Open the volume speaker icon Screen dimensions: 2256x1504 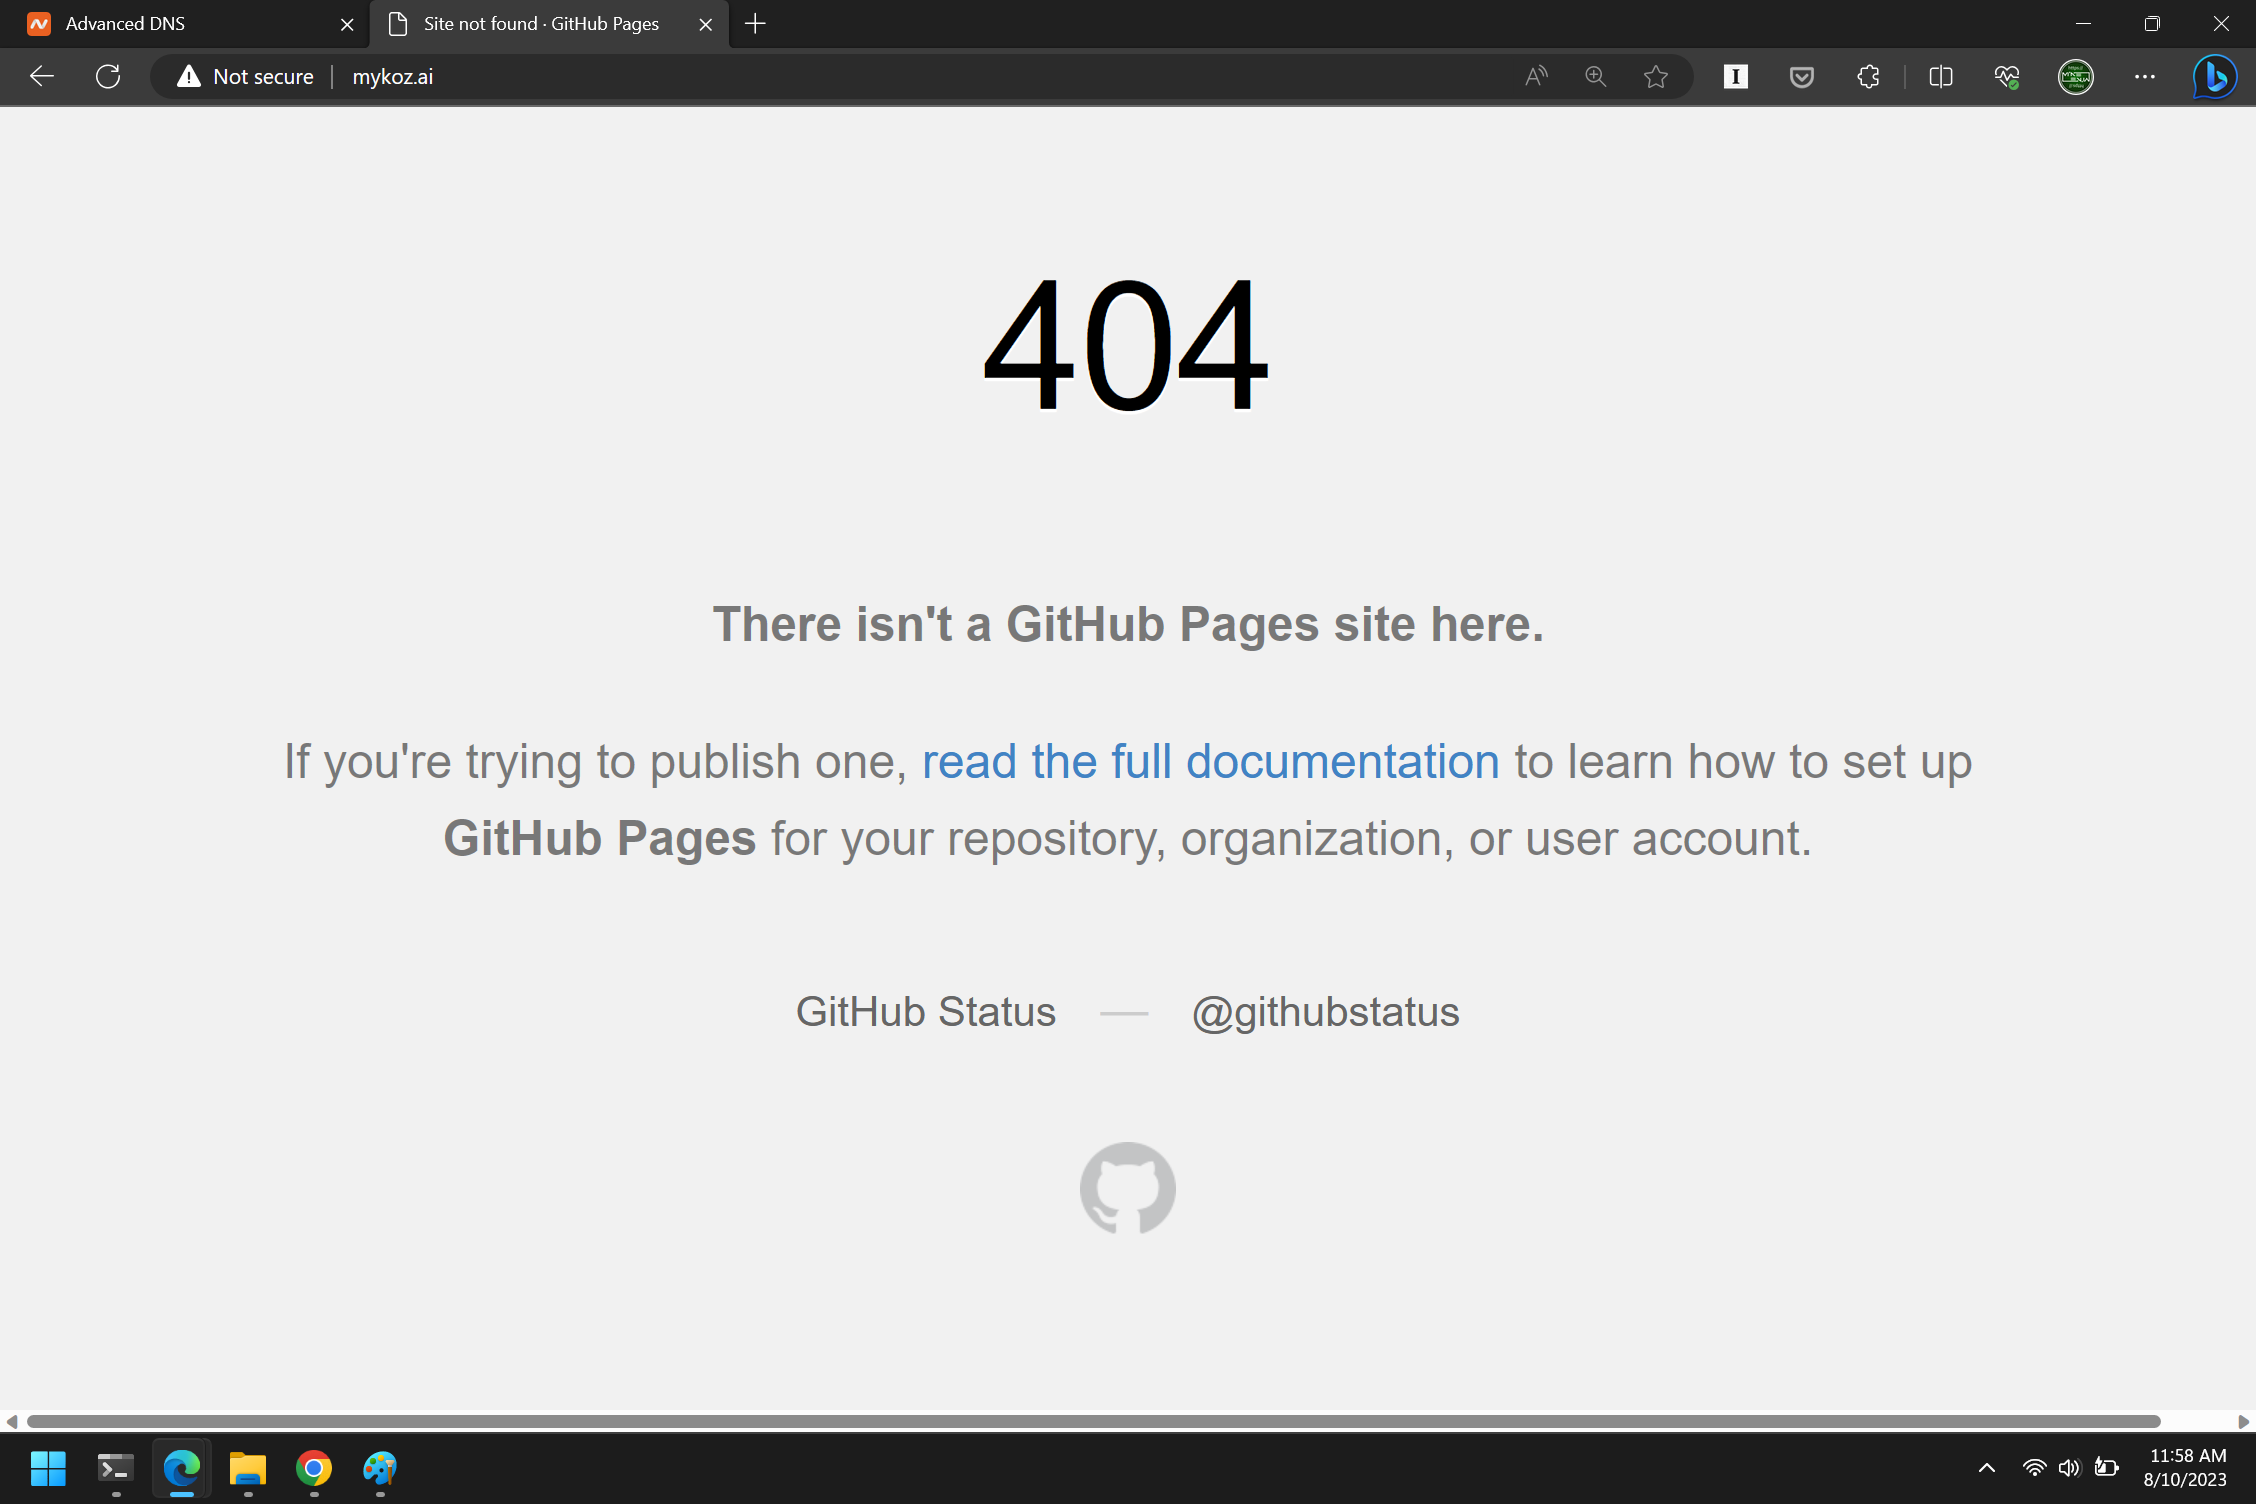click(2070, 1468)
